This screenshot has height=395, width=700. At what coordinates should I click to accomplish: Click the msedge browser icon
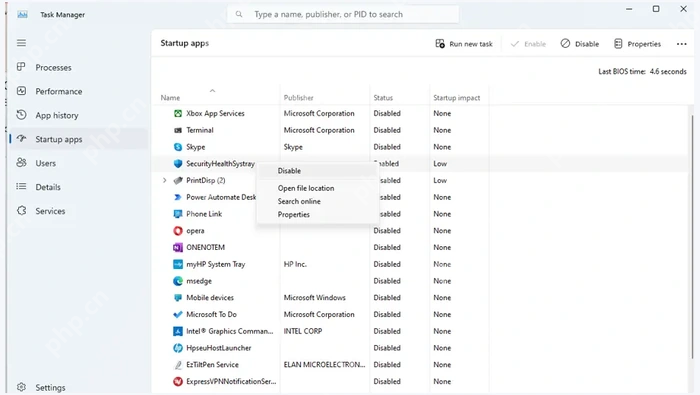[x=178, y=281]
